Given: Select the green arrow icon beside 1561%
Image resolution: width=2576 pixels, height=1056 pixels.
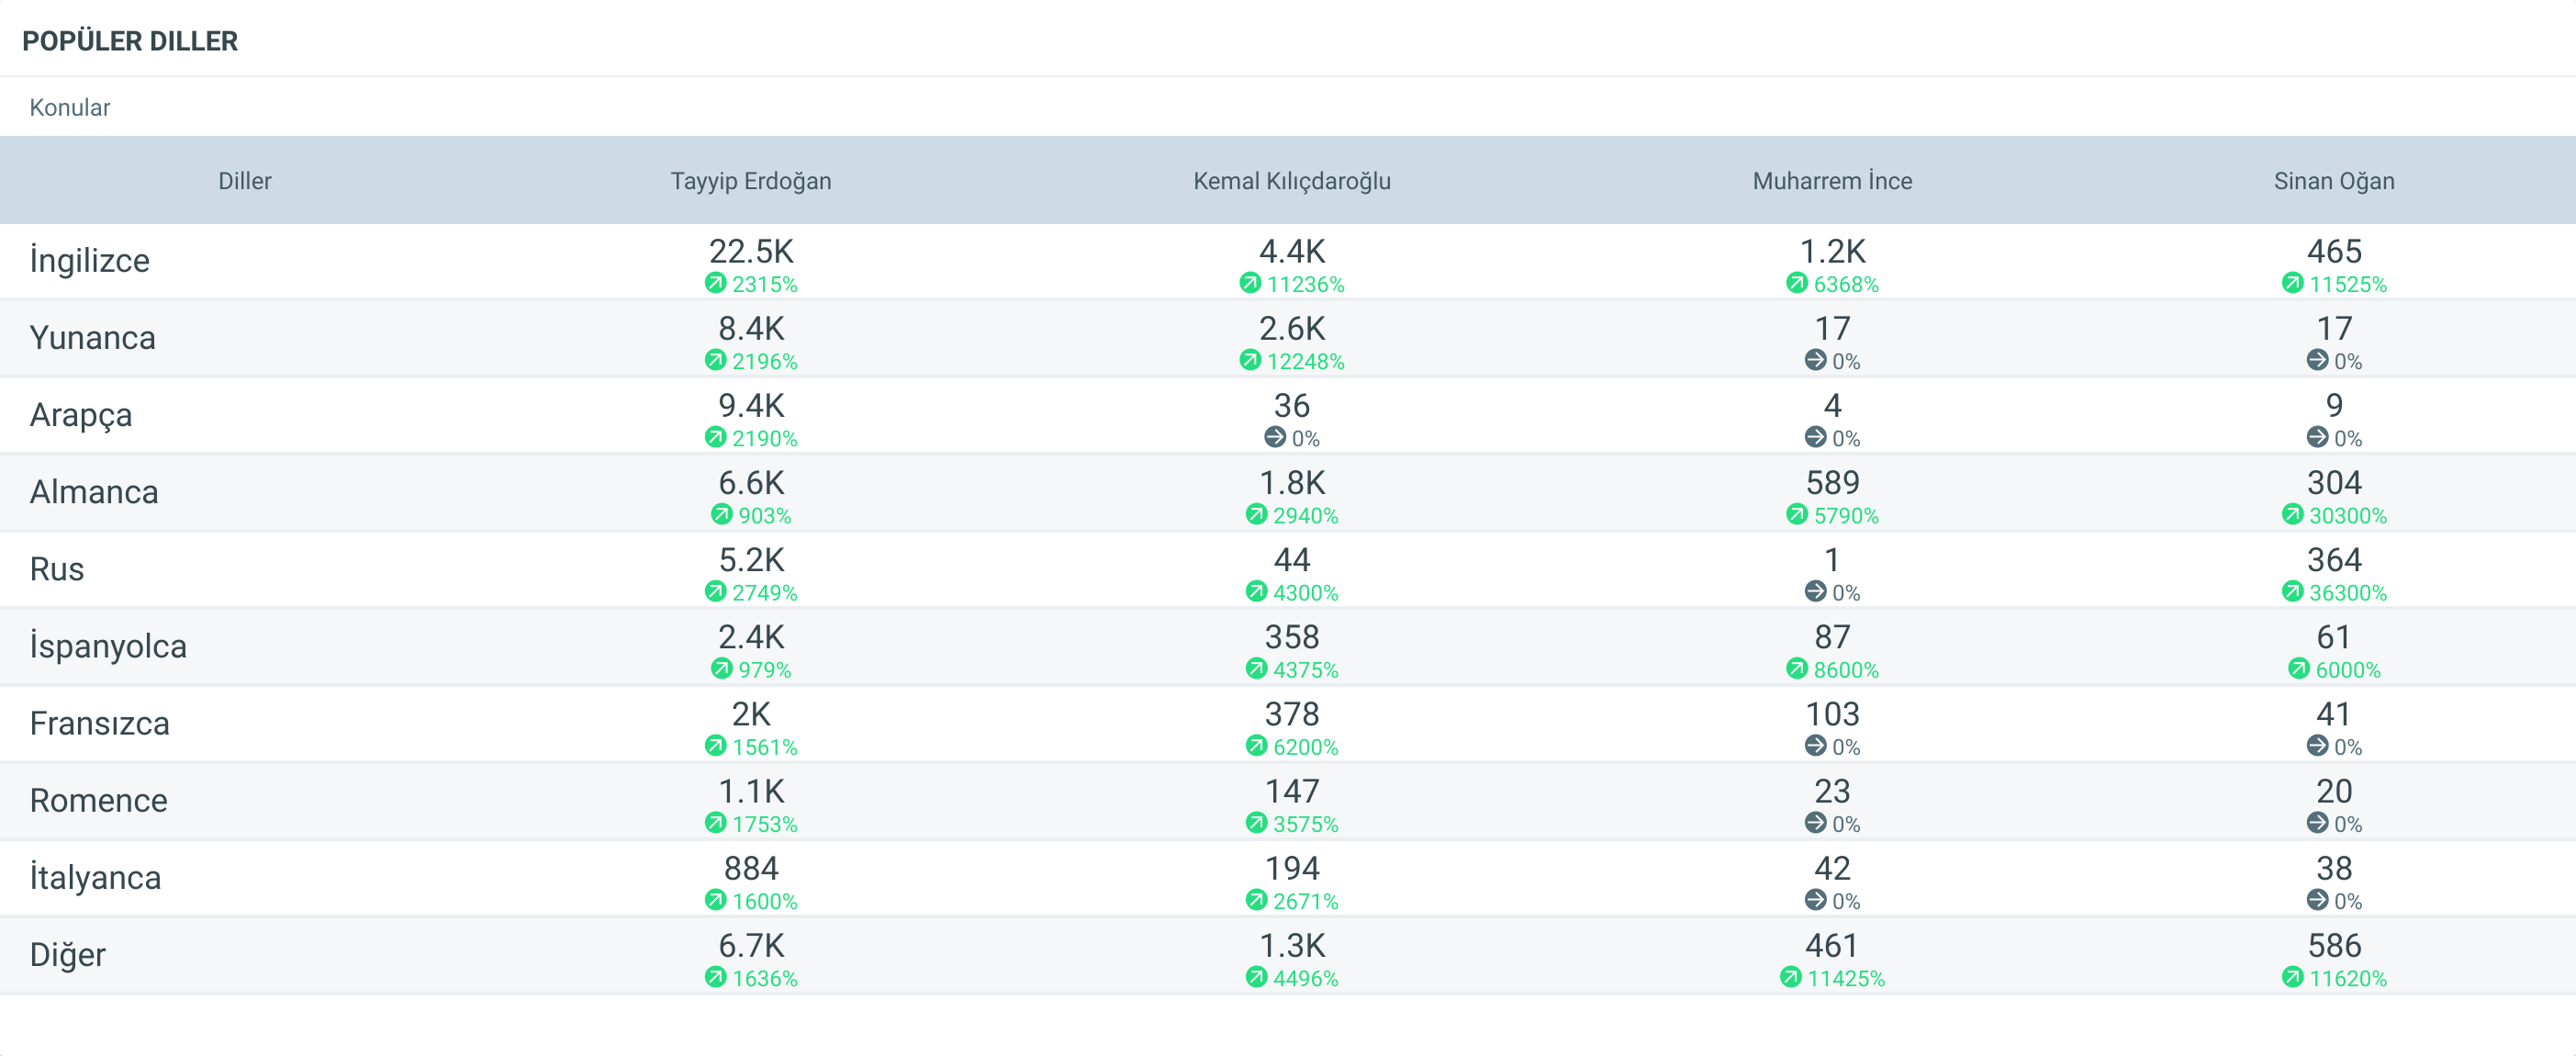Looking at the screenshot, I should coord(715,745).
